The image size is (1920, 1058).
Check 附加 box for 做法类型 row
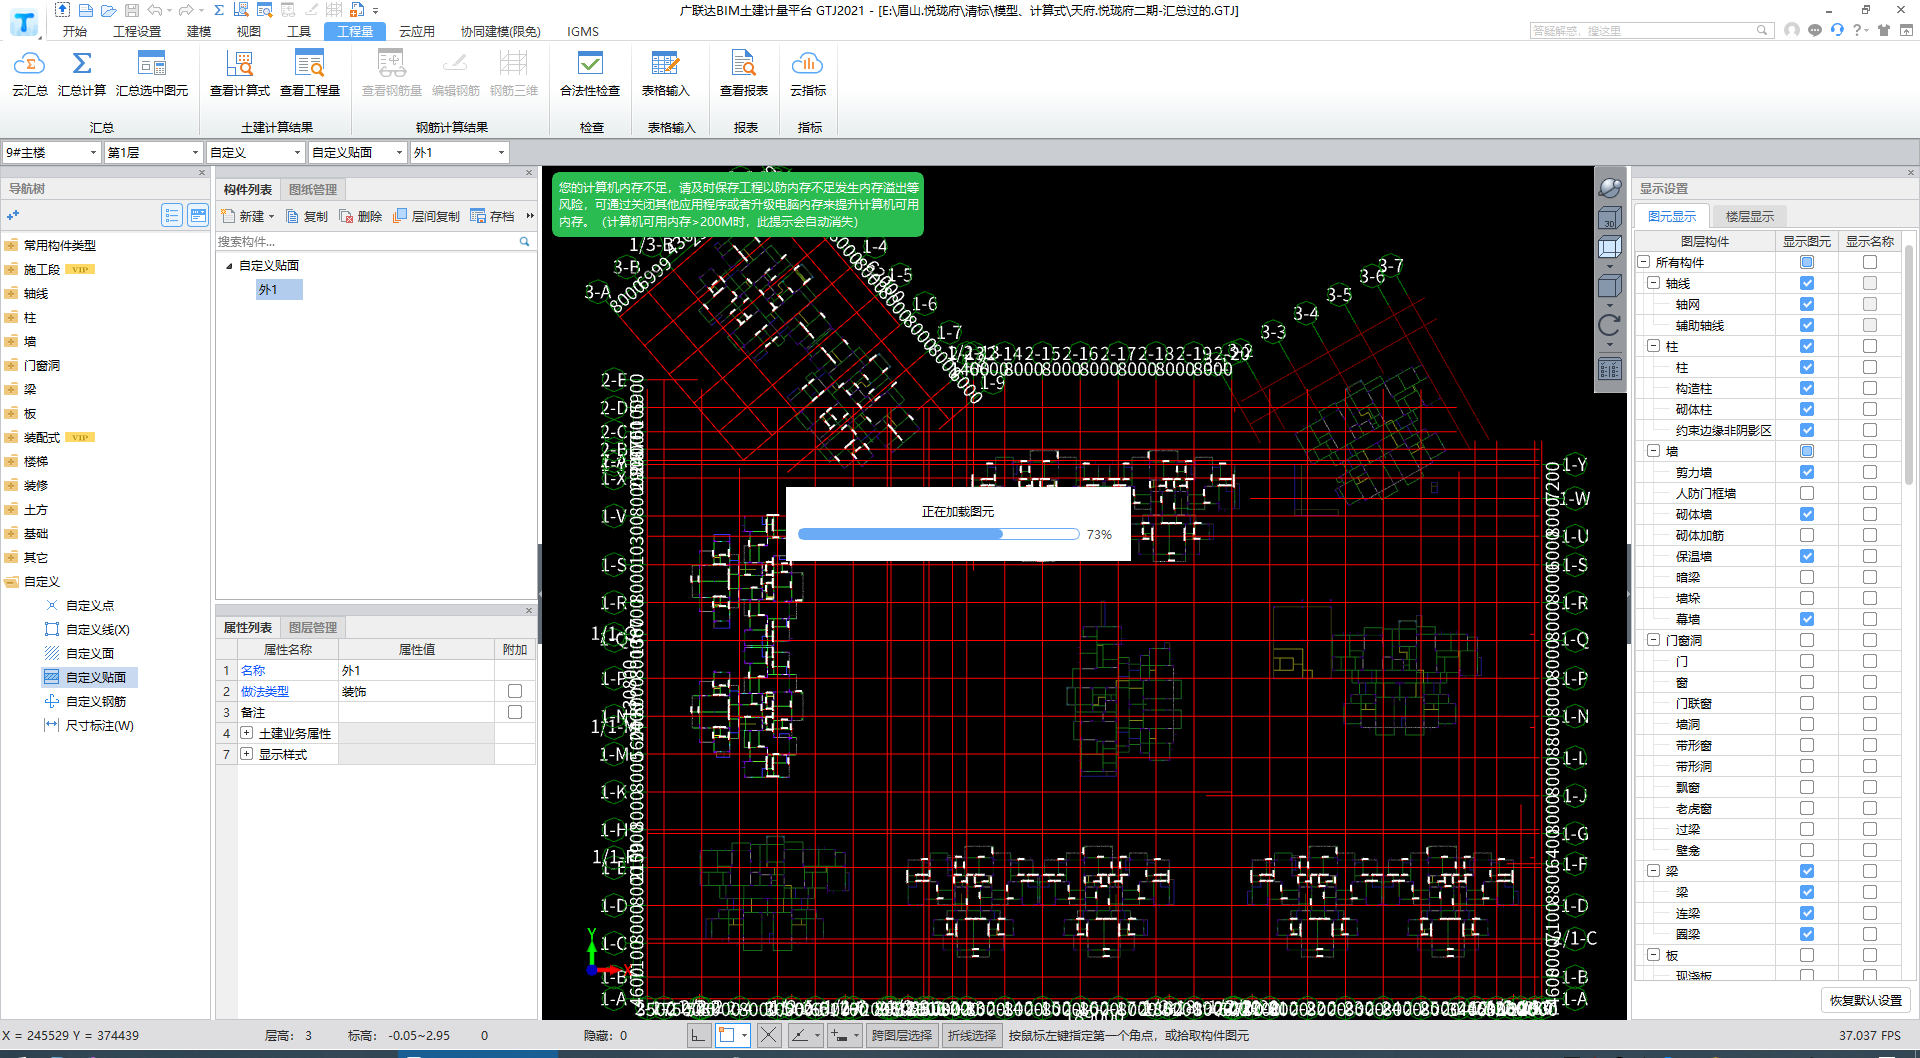click(515, 691)
